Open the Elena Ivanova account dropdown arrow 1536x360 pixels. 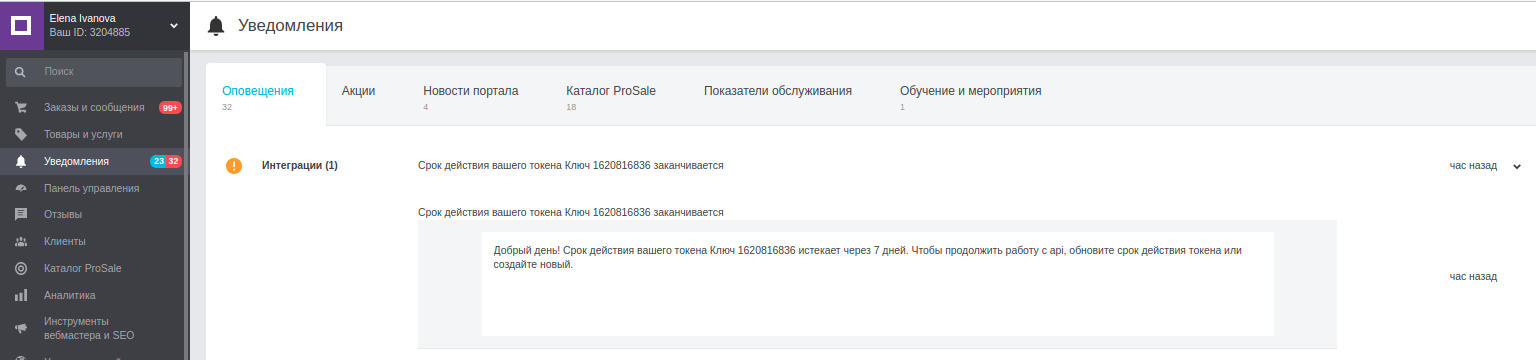pos(174,25)
